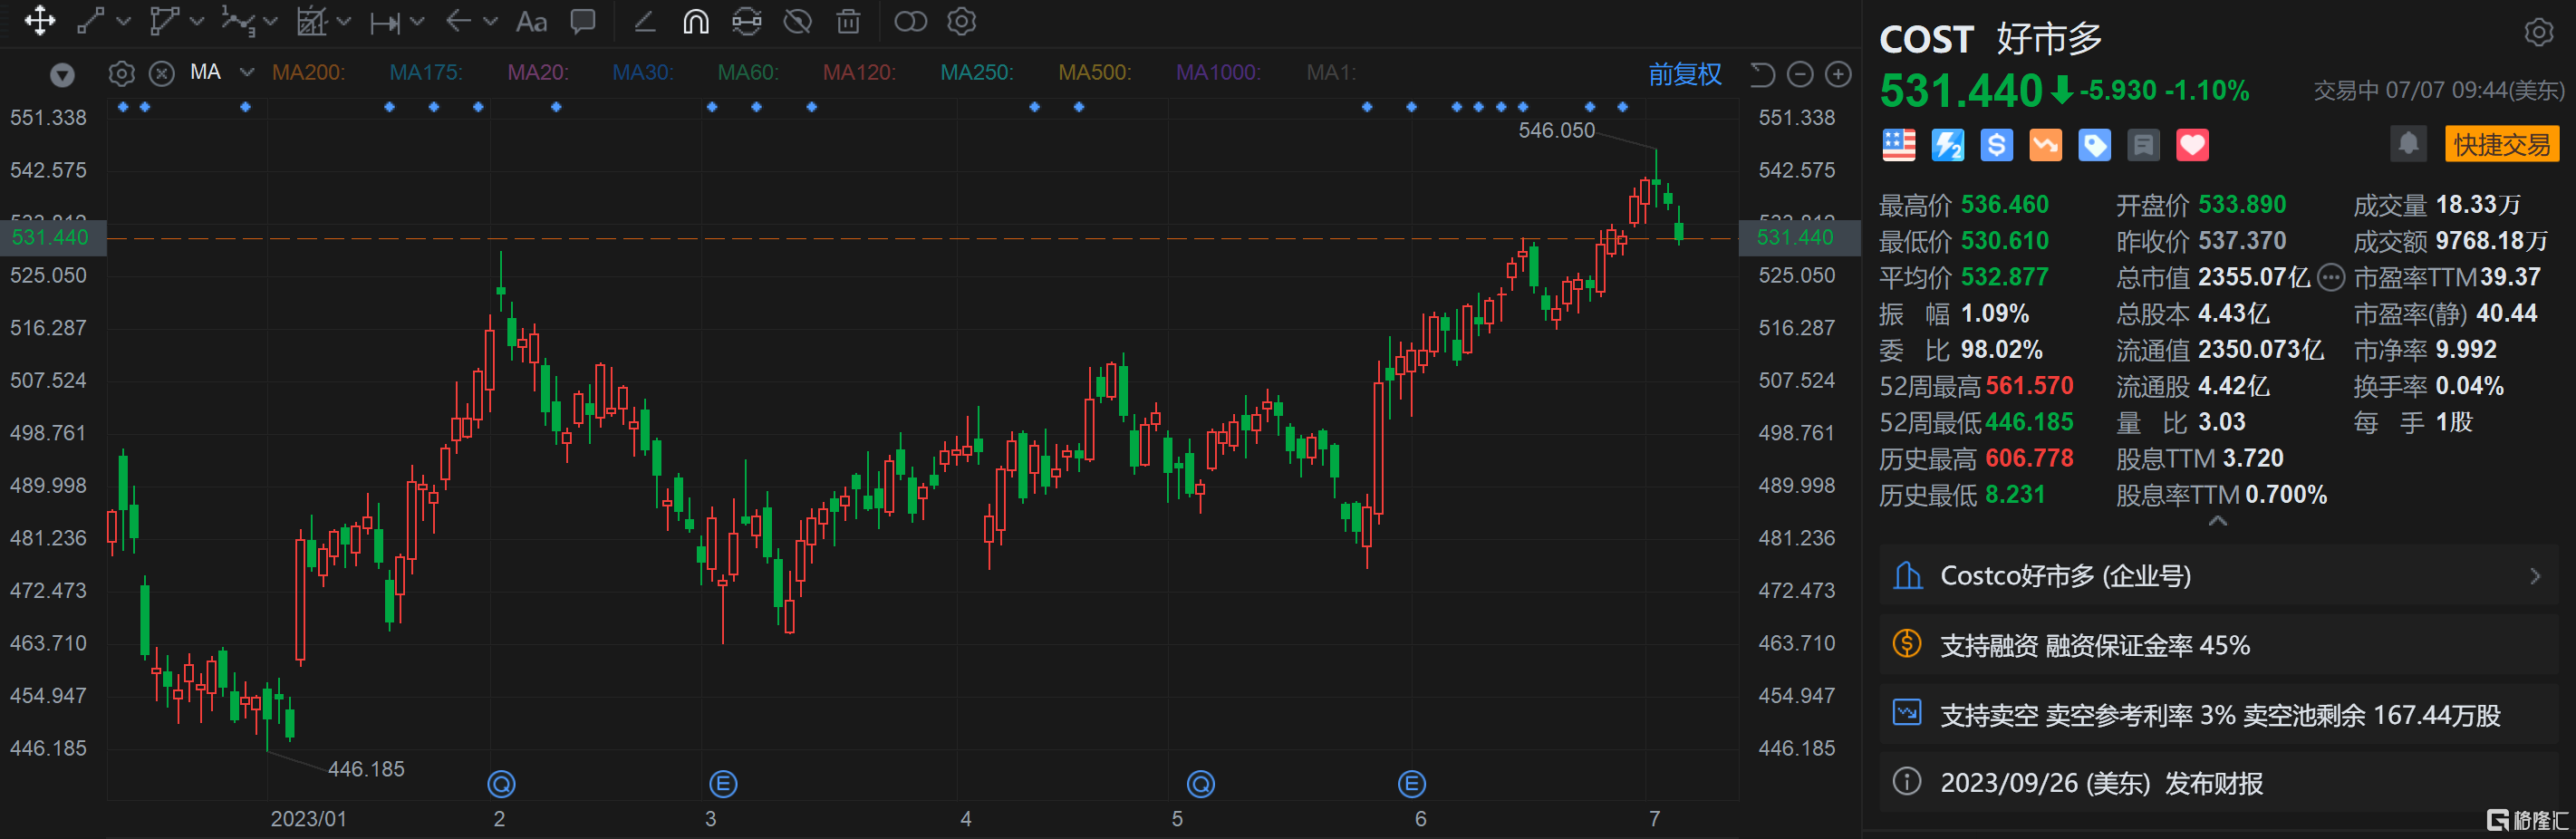The width and height of the screenshot is (2576, 839).
Task: Open drawing toolbar settings gear
Action: 961,21
